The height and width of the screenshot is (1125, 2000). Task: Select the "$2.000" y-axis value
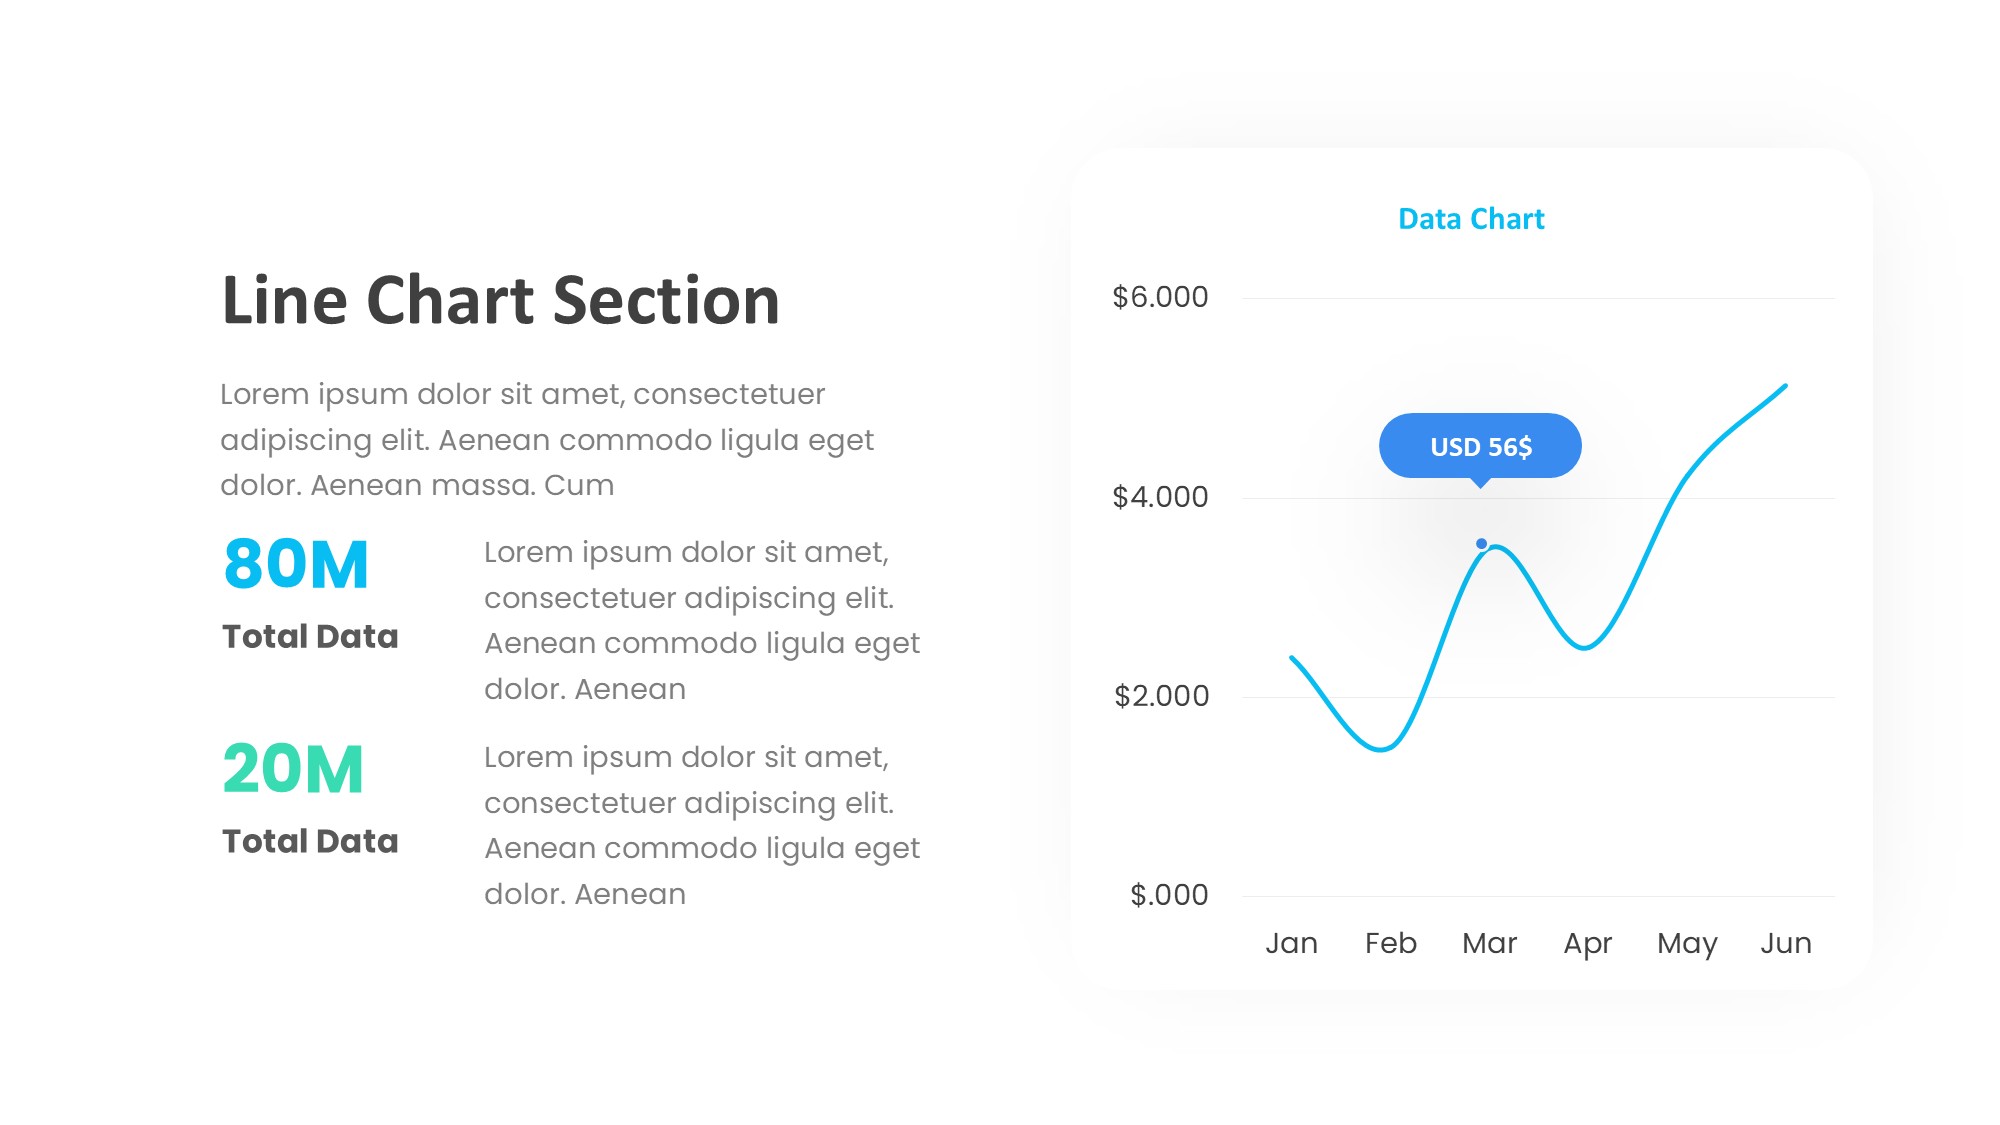[x=1161, y=696]
